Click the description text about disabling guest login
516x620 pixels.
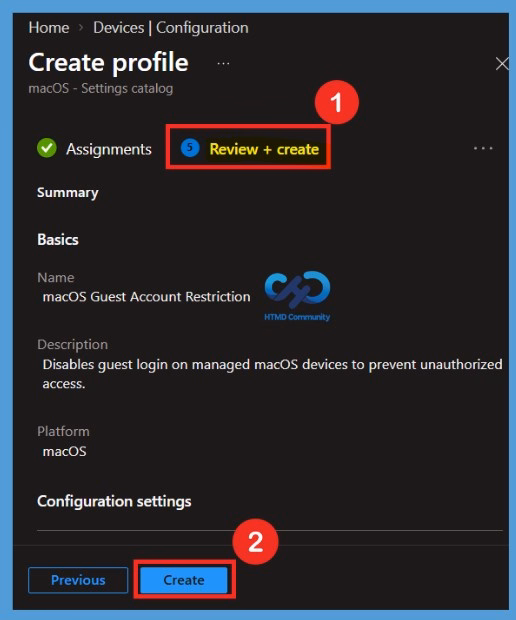click(272, 374)
